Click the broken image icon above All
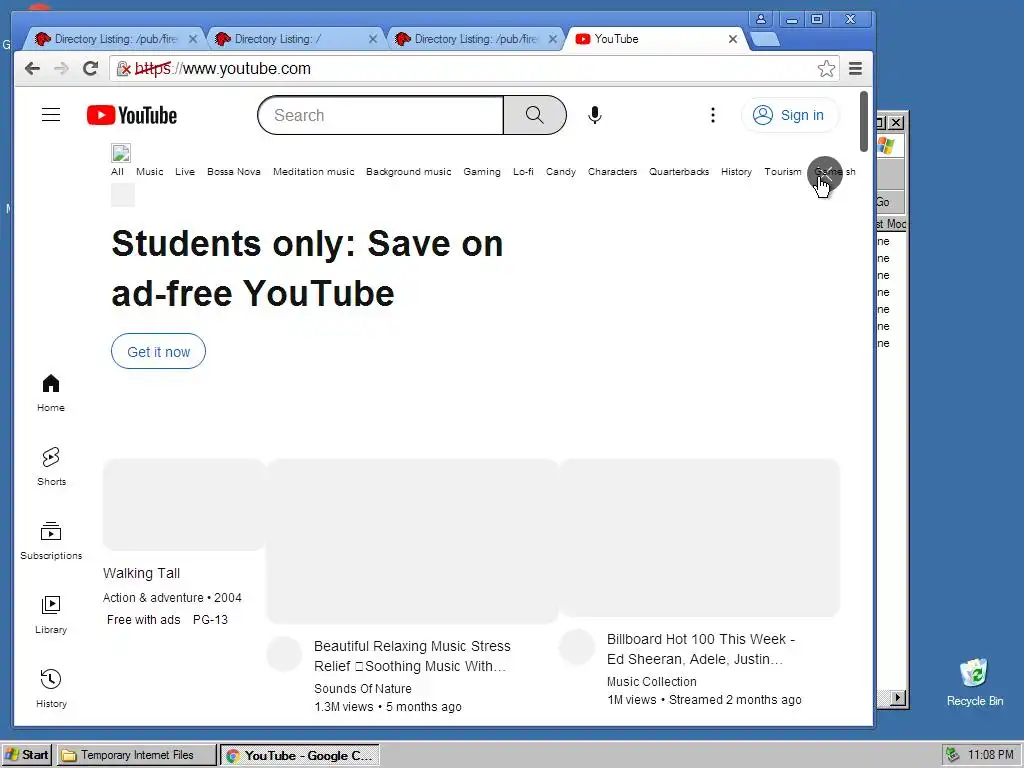The width and height of the screenshot is (1024, 768). 121,153
